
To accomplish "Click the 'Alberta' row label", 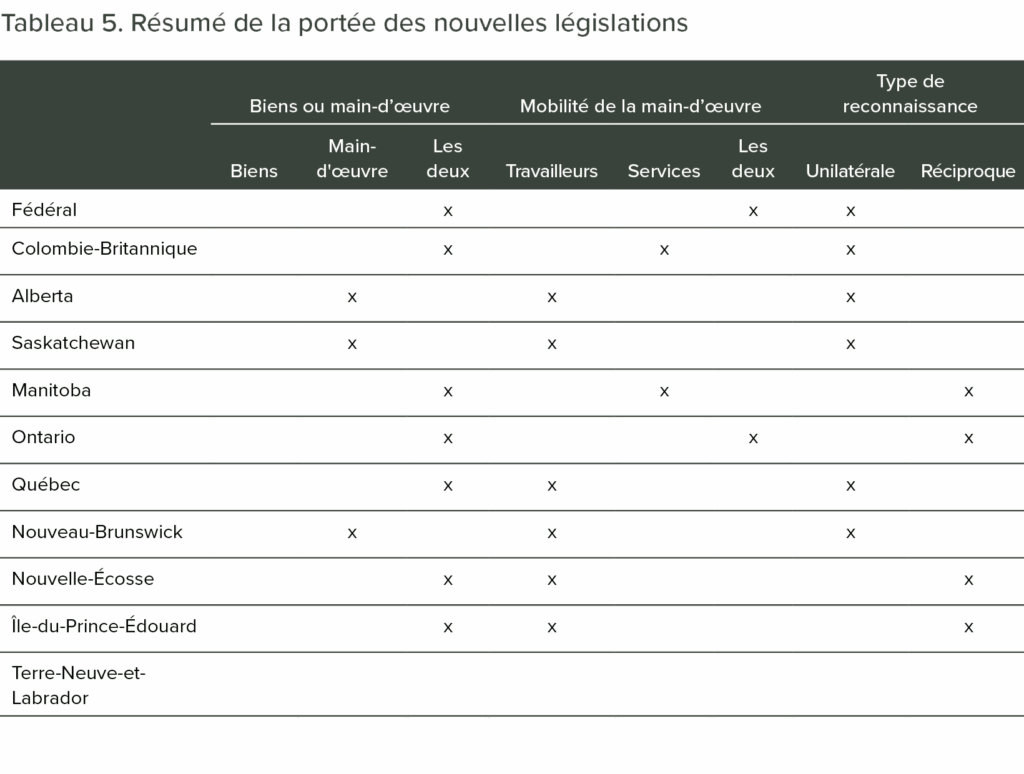I will click(x=42, y=296).
